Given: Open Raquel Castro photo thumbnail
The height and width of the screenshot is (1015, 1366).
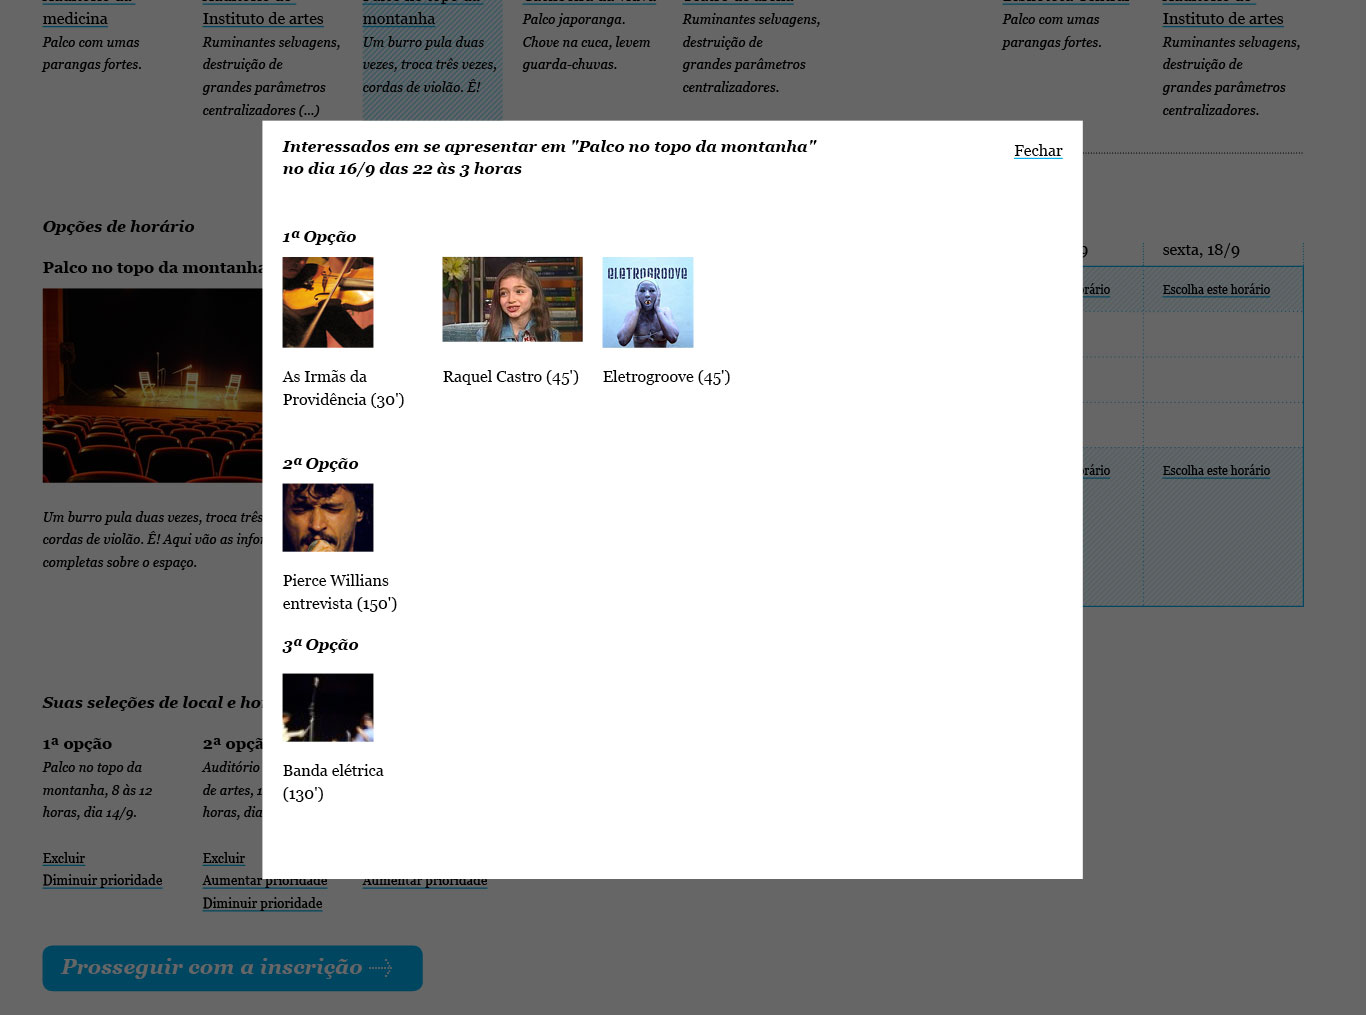Looking at the screenshot, I should point(512,299).
